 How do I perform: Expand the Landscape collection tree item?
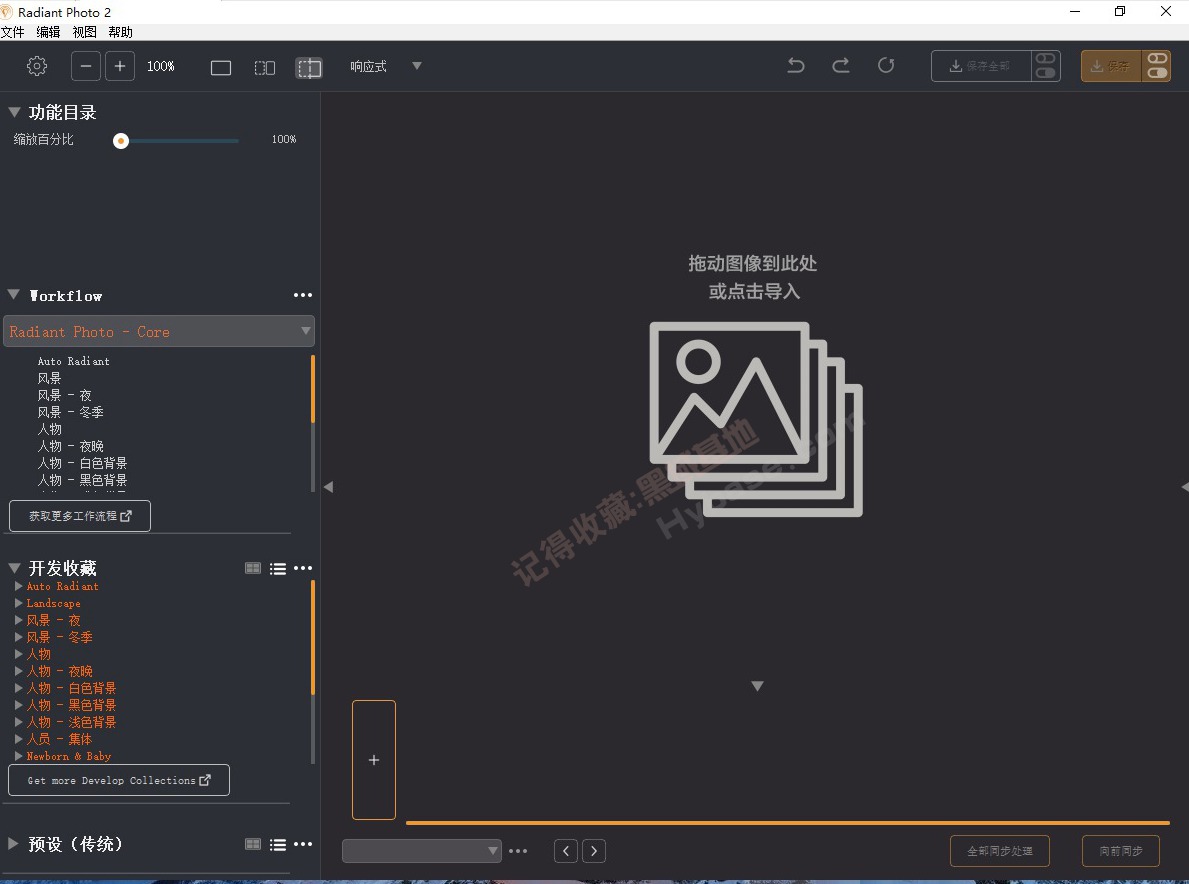(19, 603)
